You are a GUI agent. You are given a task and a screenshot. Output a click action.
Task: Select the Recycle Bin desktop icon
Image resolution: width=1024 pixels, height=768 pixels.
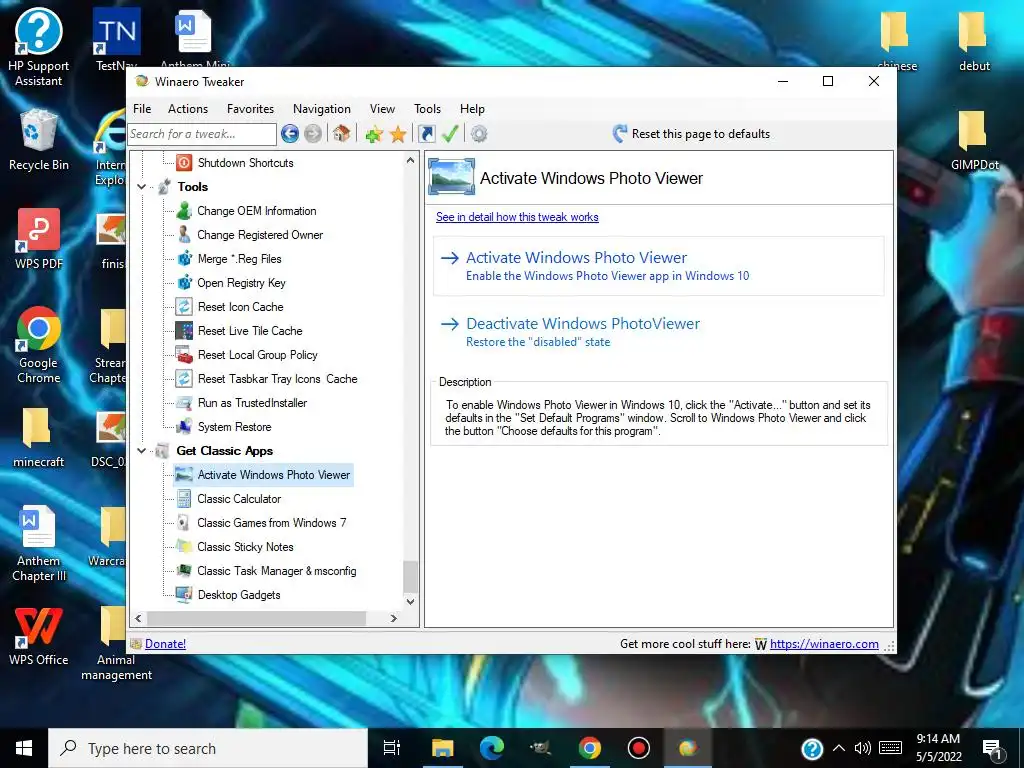pyautogui.click(x=39, y=141)
